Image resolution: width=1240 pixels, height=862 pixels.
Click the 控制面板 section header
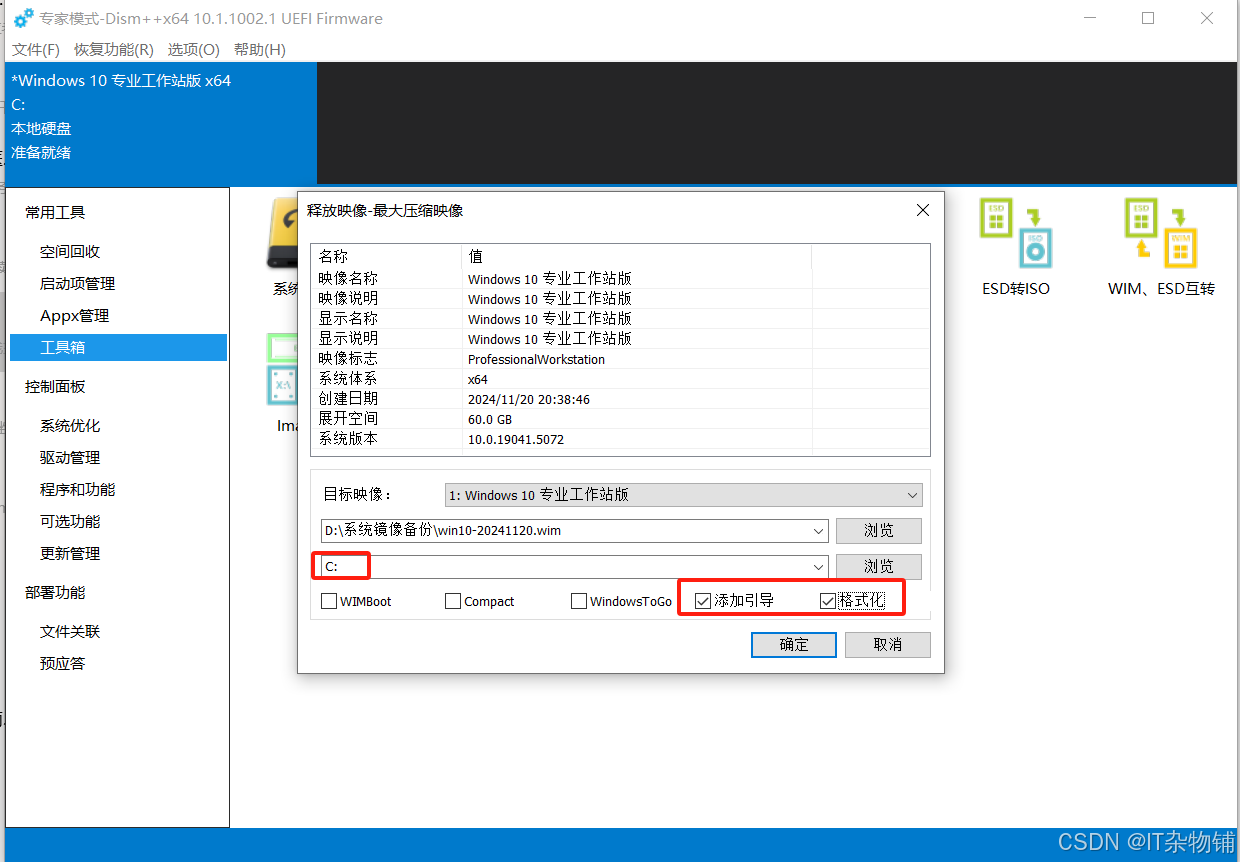coord(55,387)
